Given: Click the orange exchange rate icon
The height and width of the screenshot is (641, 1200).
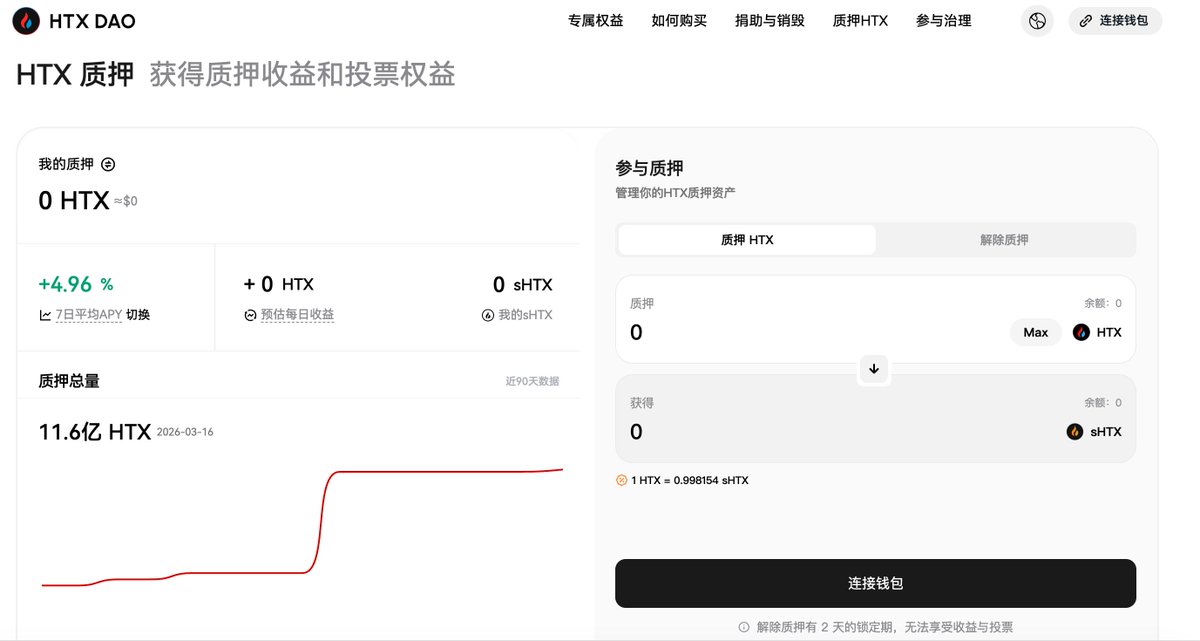Looking at the screenshot, I should click(621, 480).
